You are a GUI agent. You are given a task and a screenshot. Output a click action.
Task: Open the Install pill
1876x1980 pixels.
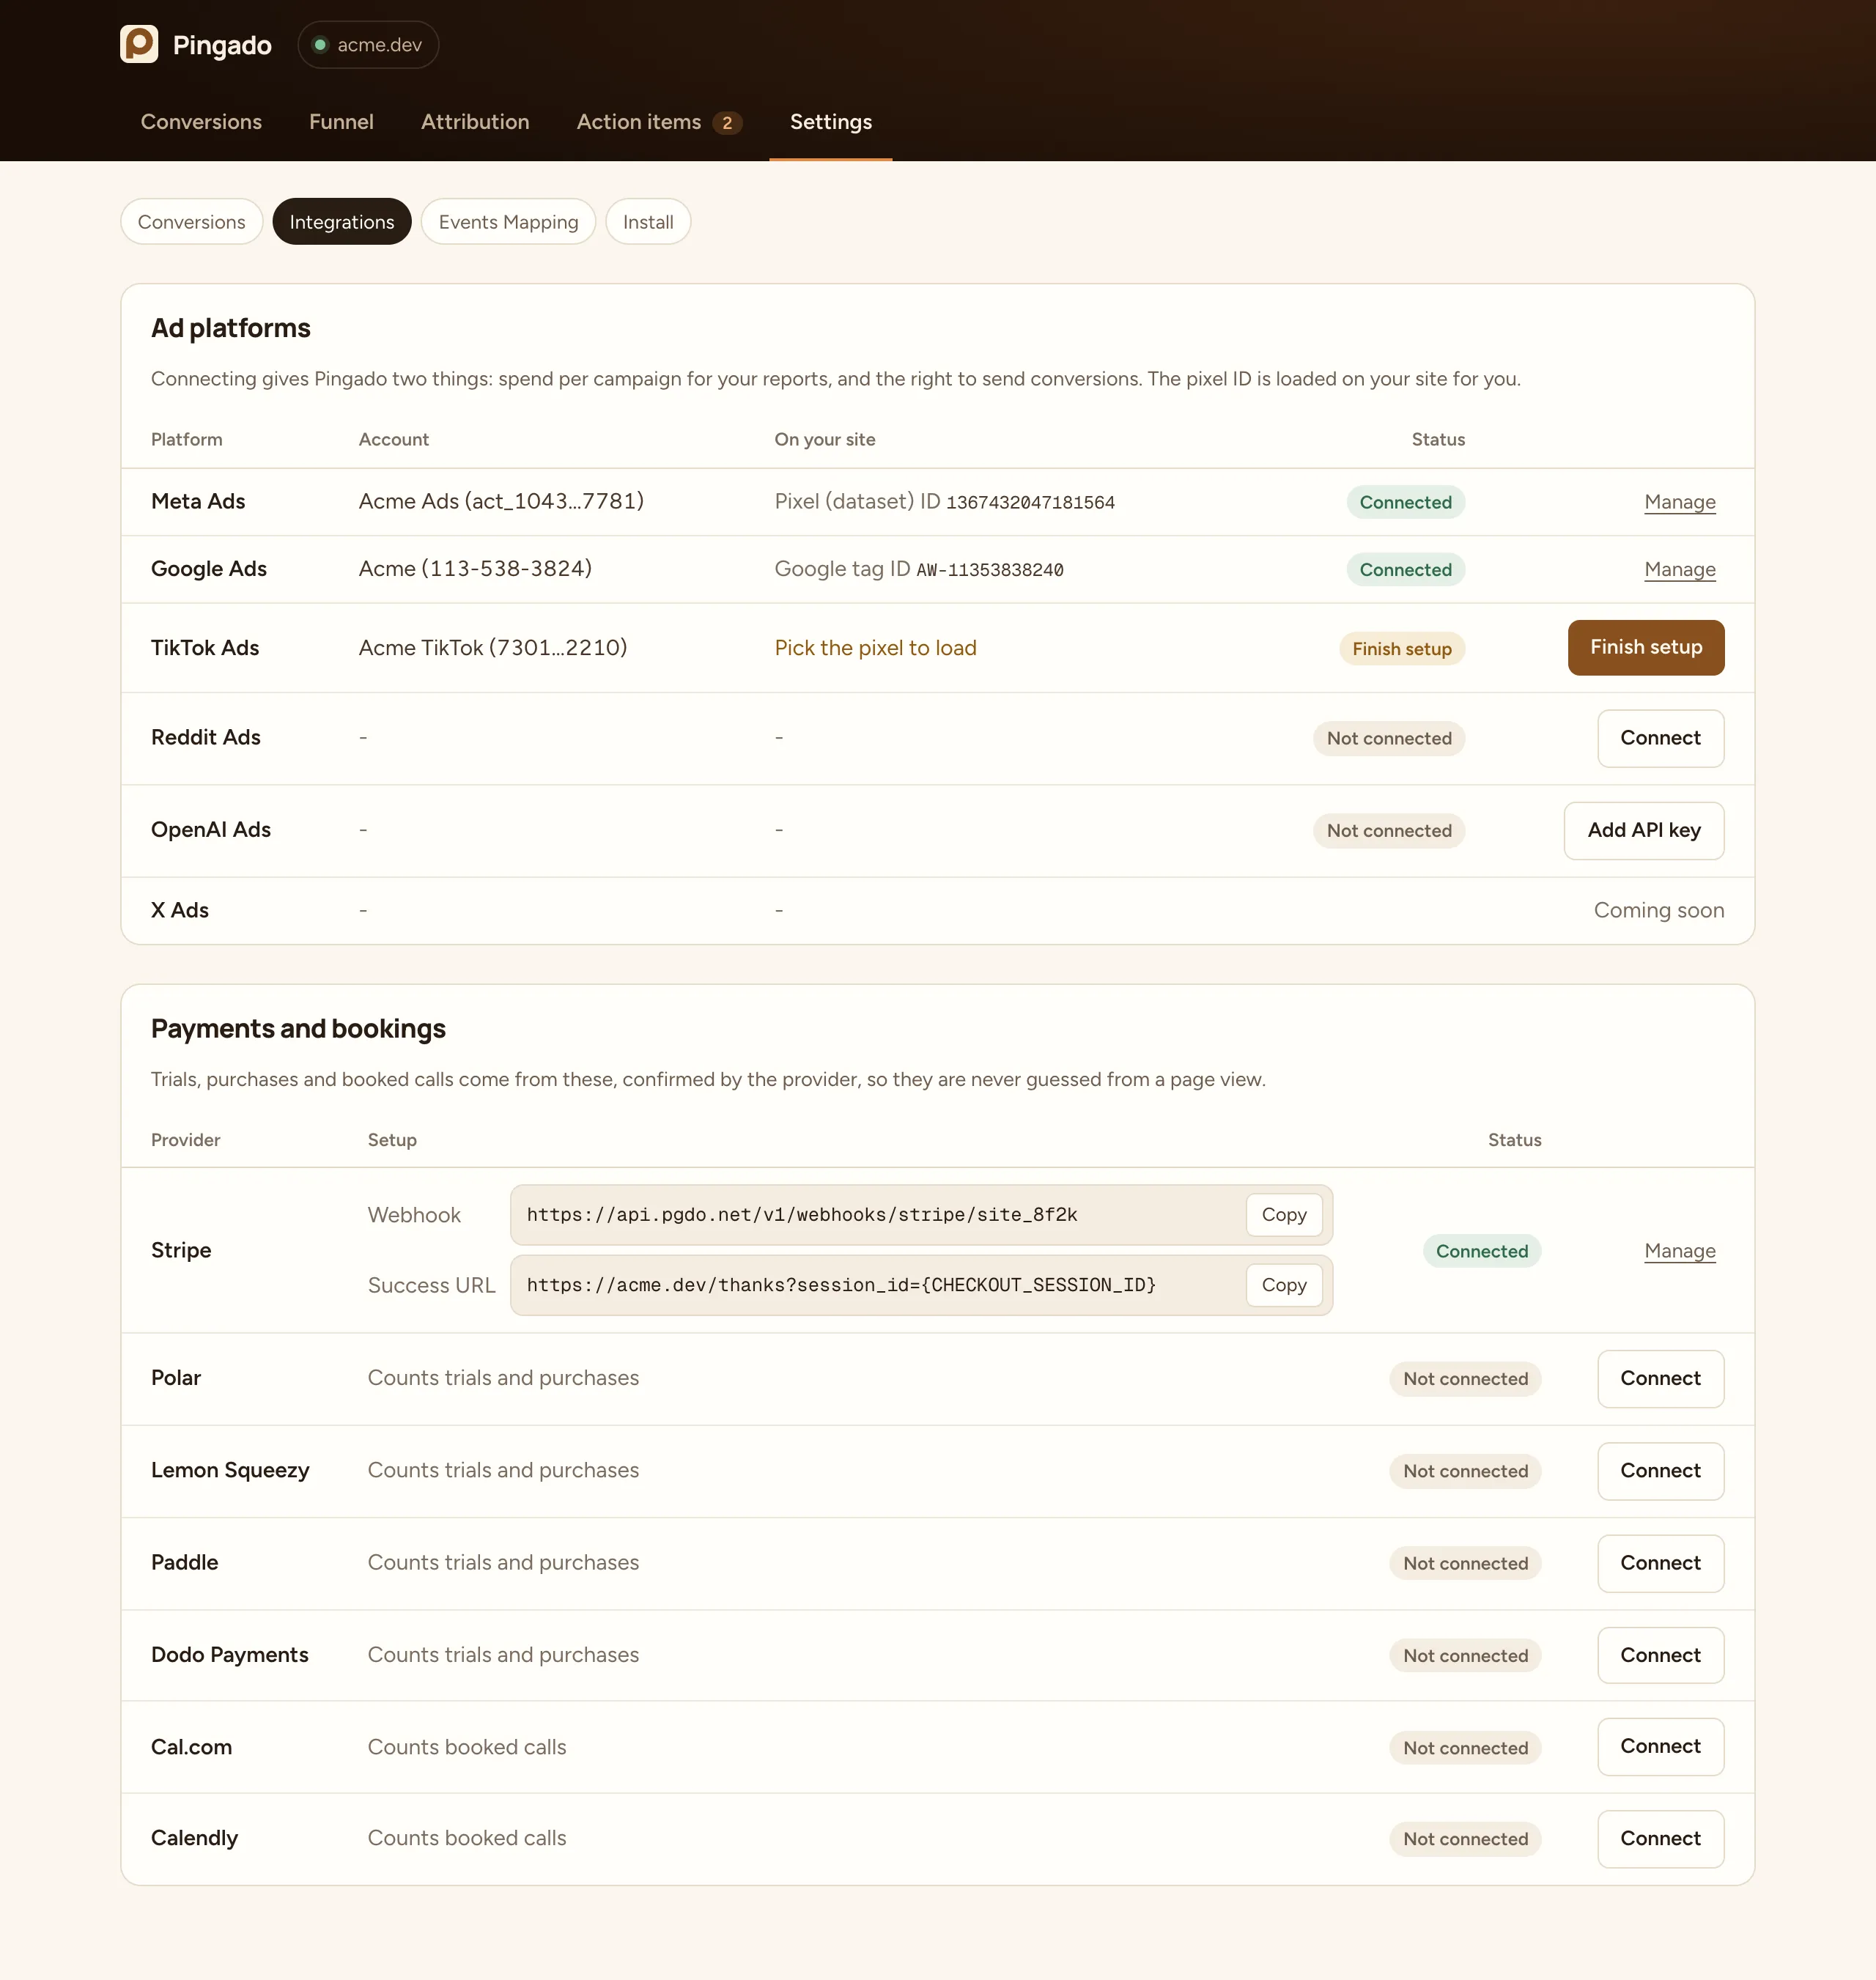click(648, 222)
